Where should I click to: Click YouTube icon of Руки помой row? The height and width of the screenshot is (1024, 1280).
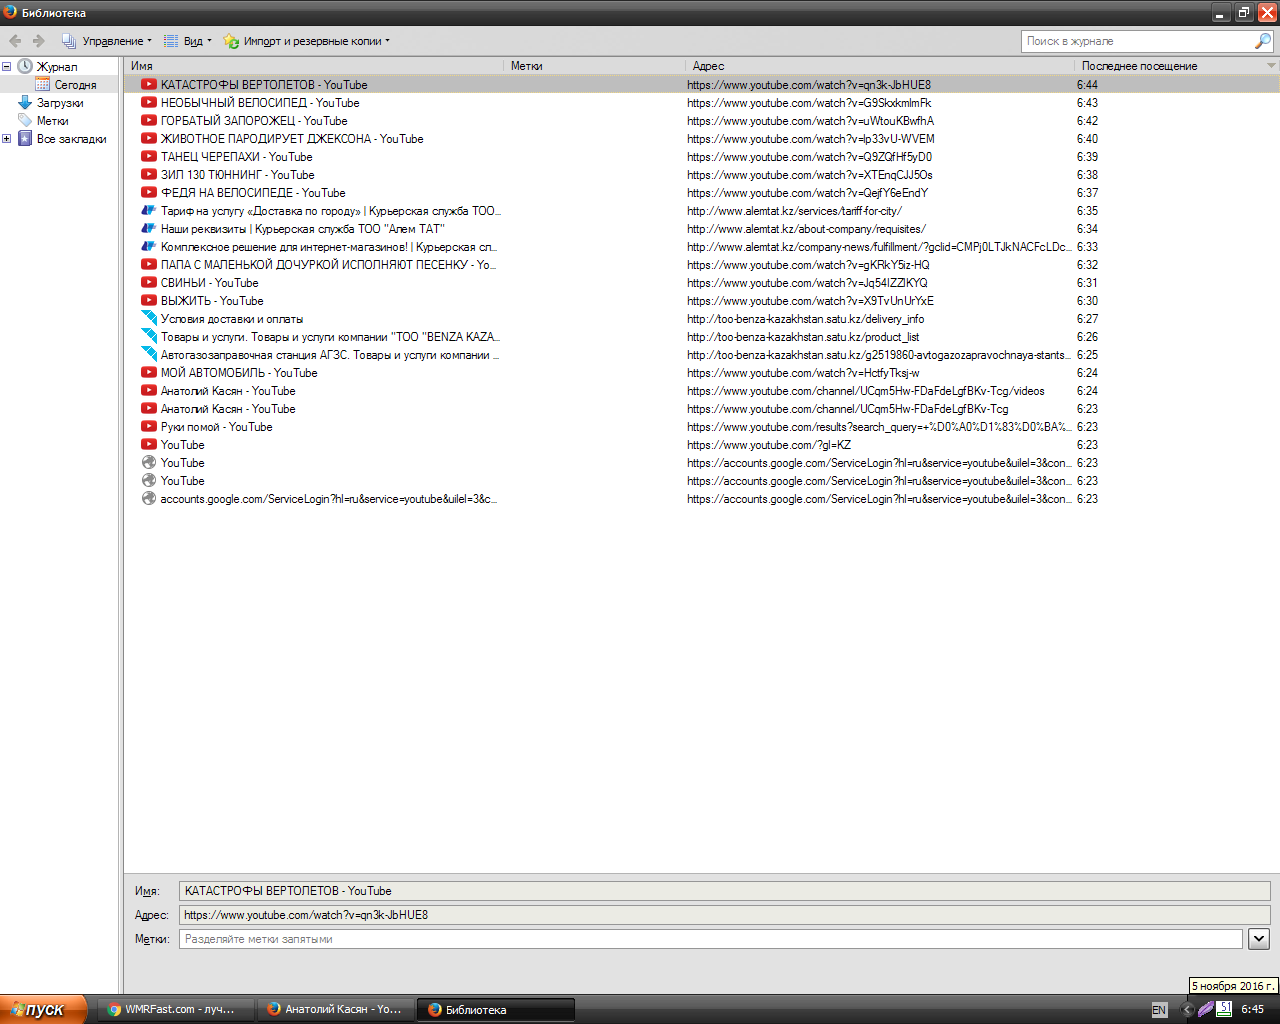coord(149,427)
